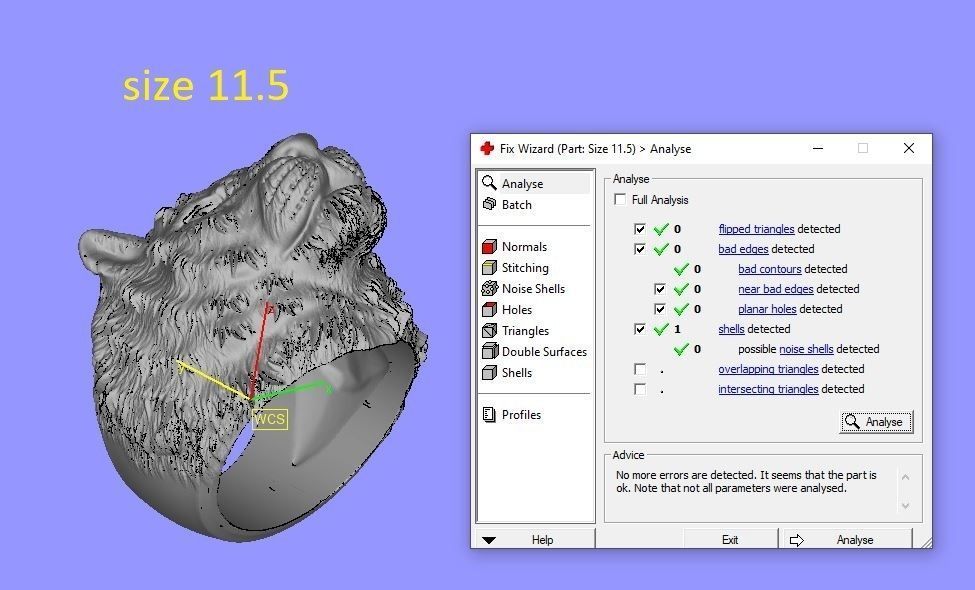Click the 'size 11.5' yellow caption
Screen dimensions: 975x590
point(206,85)
